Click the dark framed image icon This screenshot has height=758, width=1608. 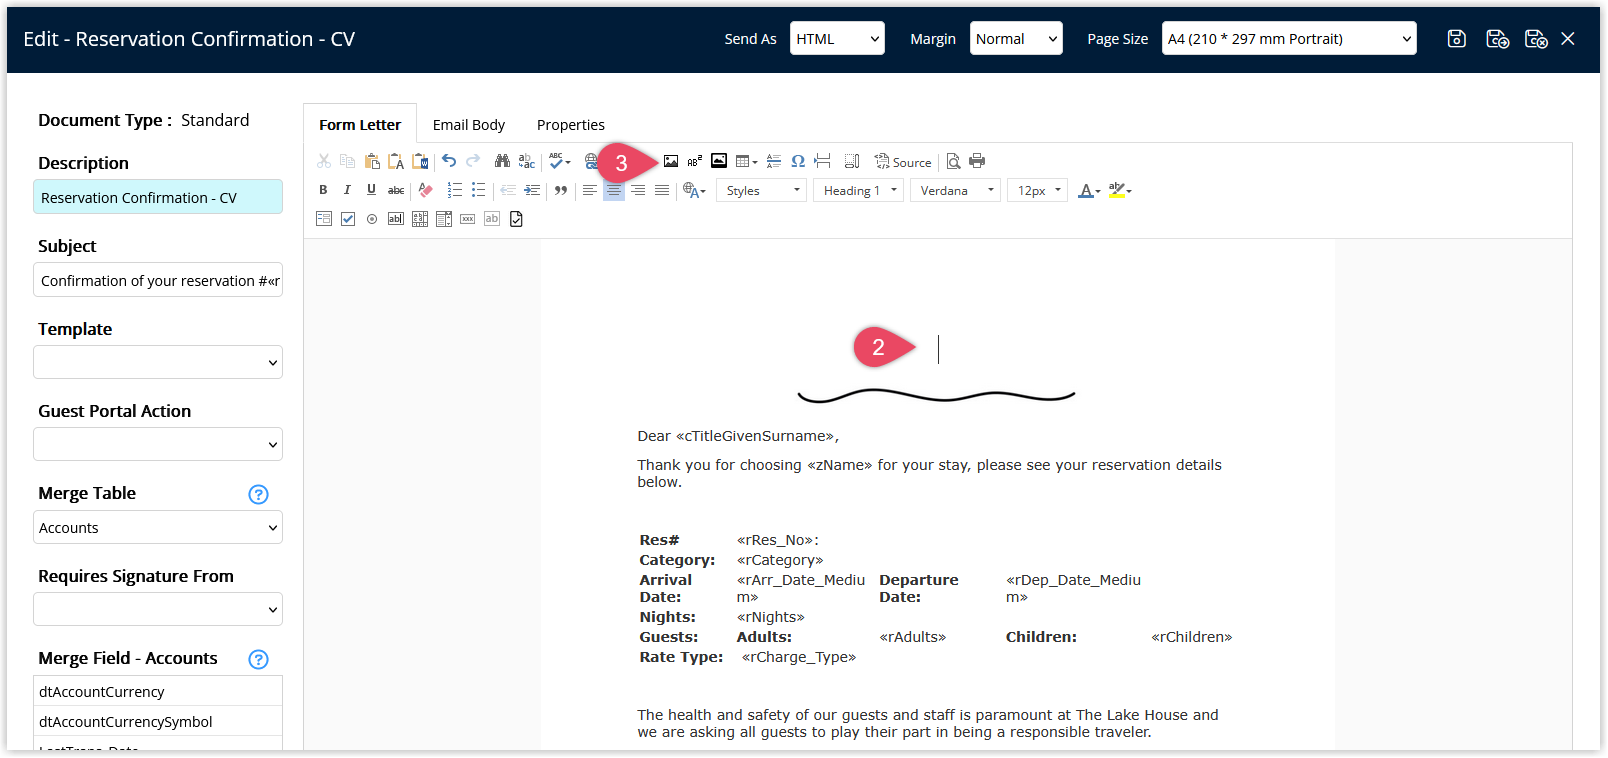pos(719,161)
